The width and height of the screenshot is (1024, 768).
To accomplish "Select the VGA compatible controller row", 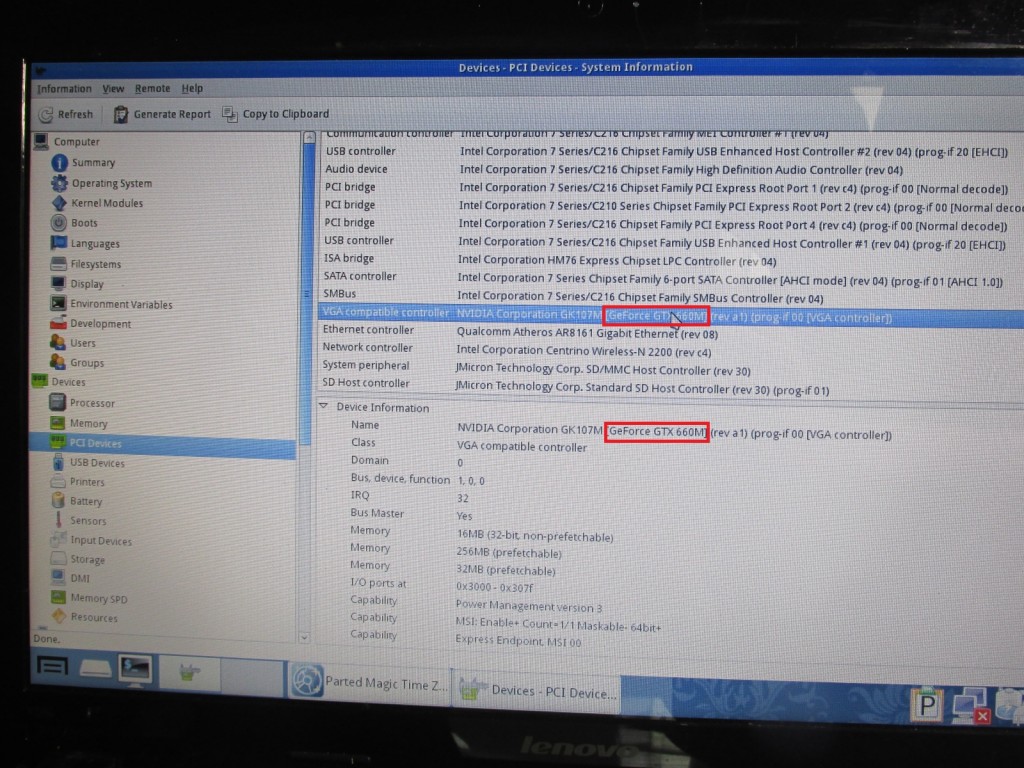I will pos(669,315).
